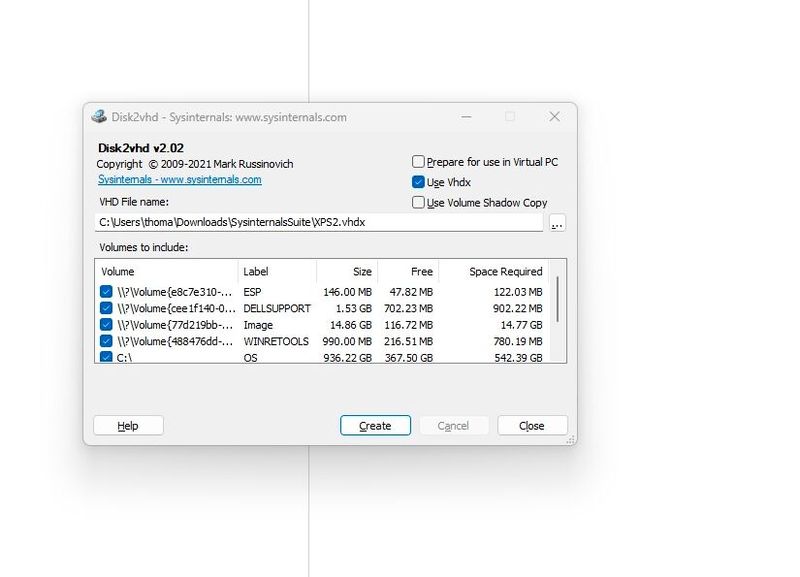The width and height of the screenshot is (800, 577).
Task: Sort by the Free column header
Action: 408,271
